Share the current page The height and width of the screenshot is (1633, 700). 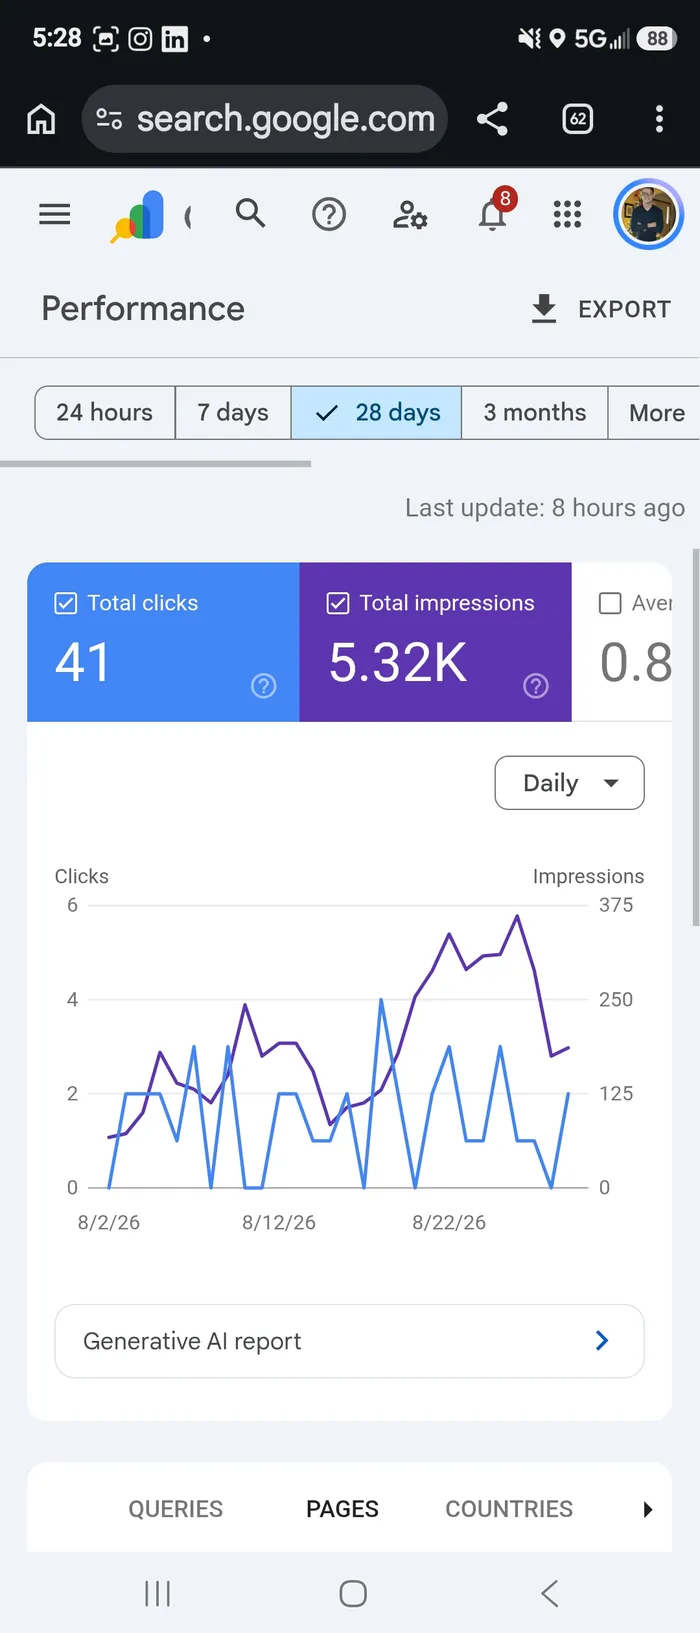tap(492, 119)
